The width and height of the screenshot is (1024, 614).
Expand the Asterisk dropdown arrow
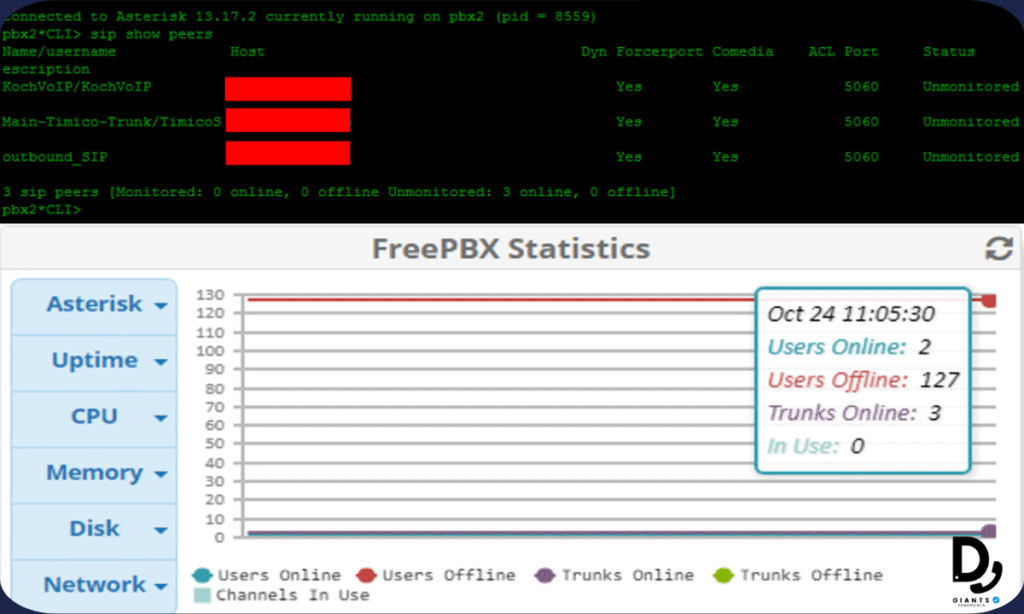(x=161, y=306)
